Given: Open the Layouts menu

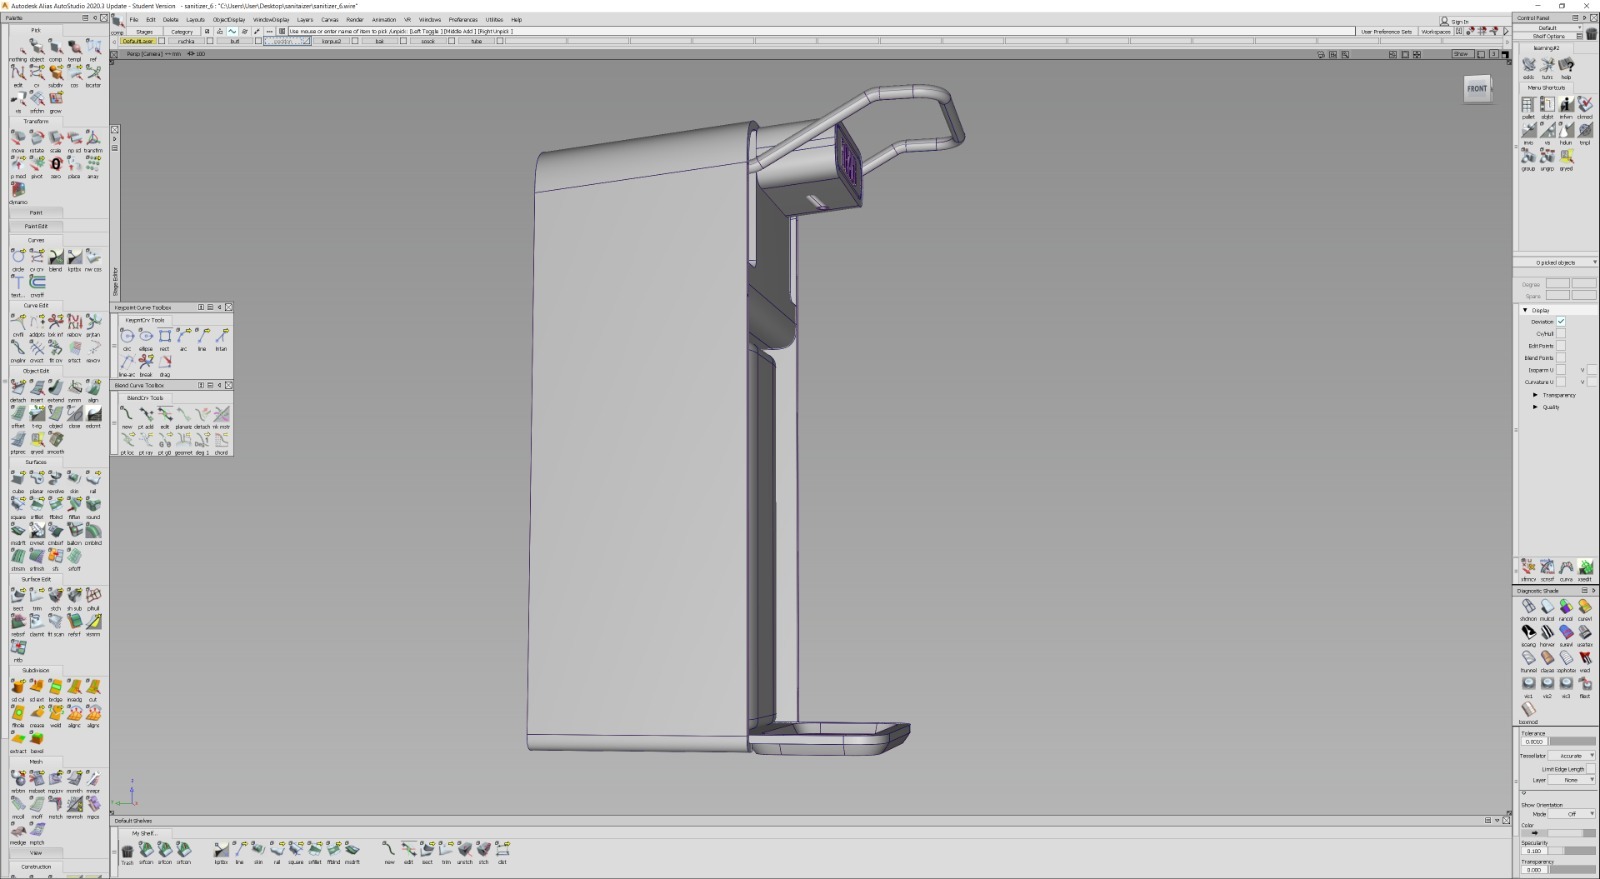Looking at the screenshot, I should coord(195,20).
